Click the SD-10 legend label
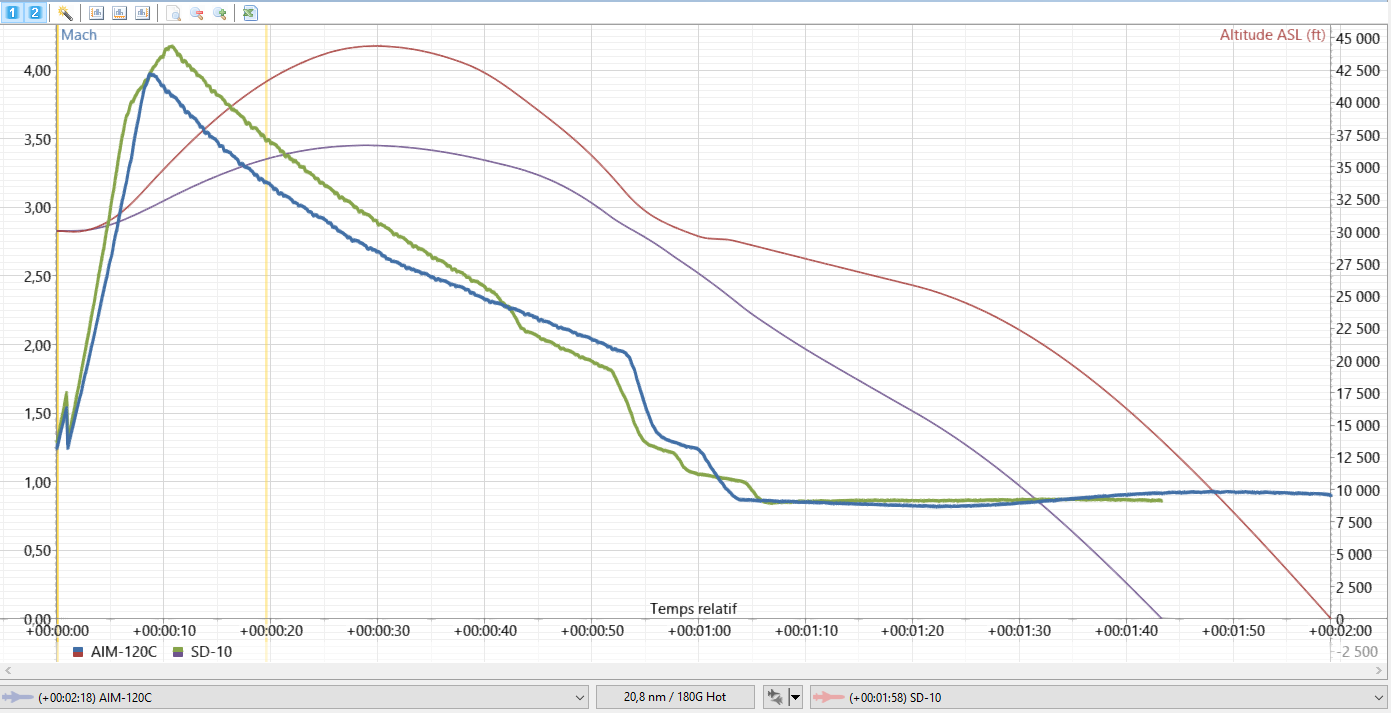Viewport: 1391px width, 713px height. pos(211,652)
